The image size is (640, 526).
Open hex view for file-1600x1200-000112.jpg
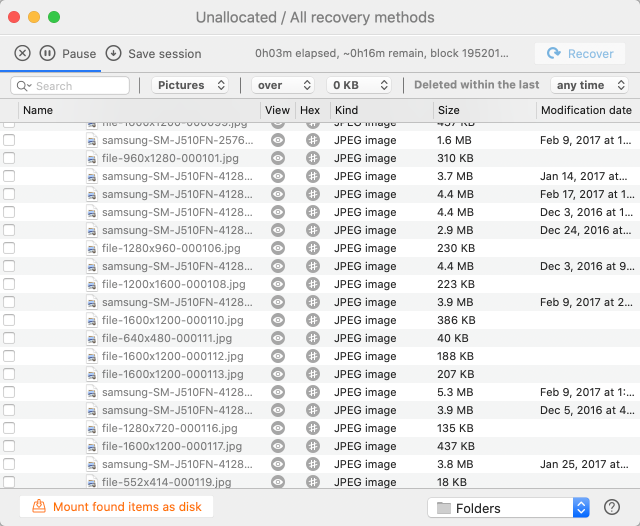pyautogui.click(x=313, y=356)
